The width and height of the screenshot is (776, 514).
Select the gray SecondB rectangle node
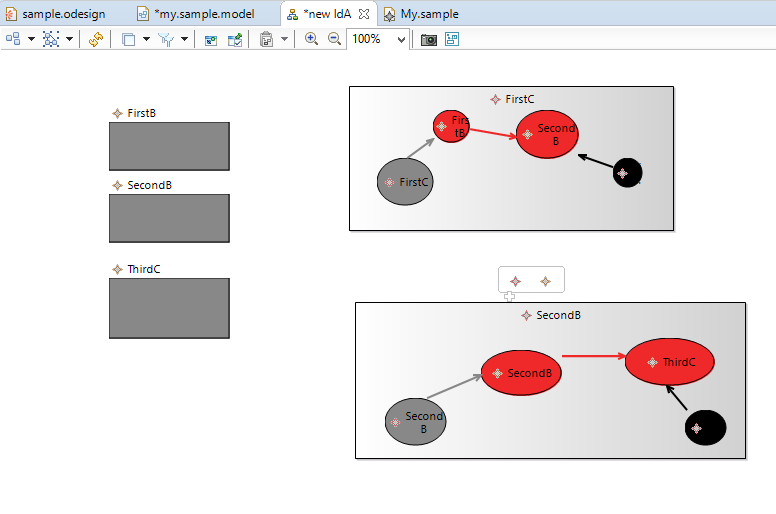coord(169,218)
